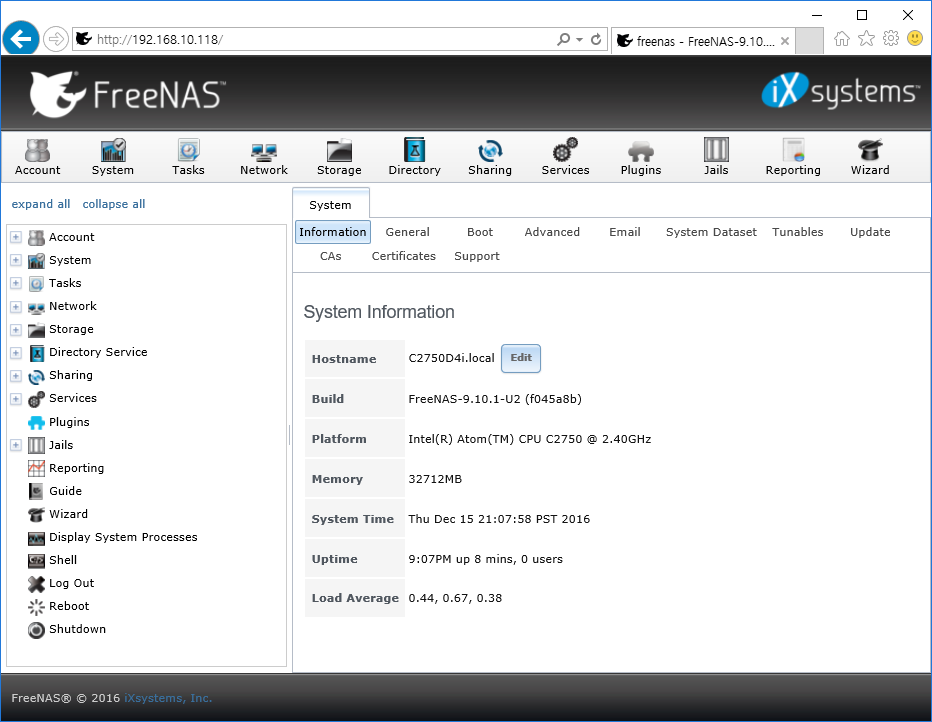Click the browser forward arrow button
Viewport: 932px width, 722px height.
tap(55, 40)
